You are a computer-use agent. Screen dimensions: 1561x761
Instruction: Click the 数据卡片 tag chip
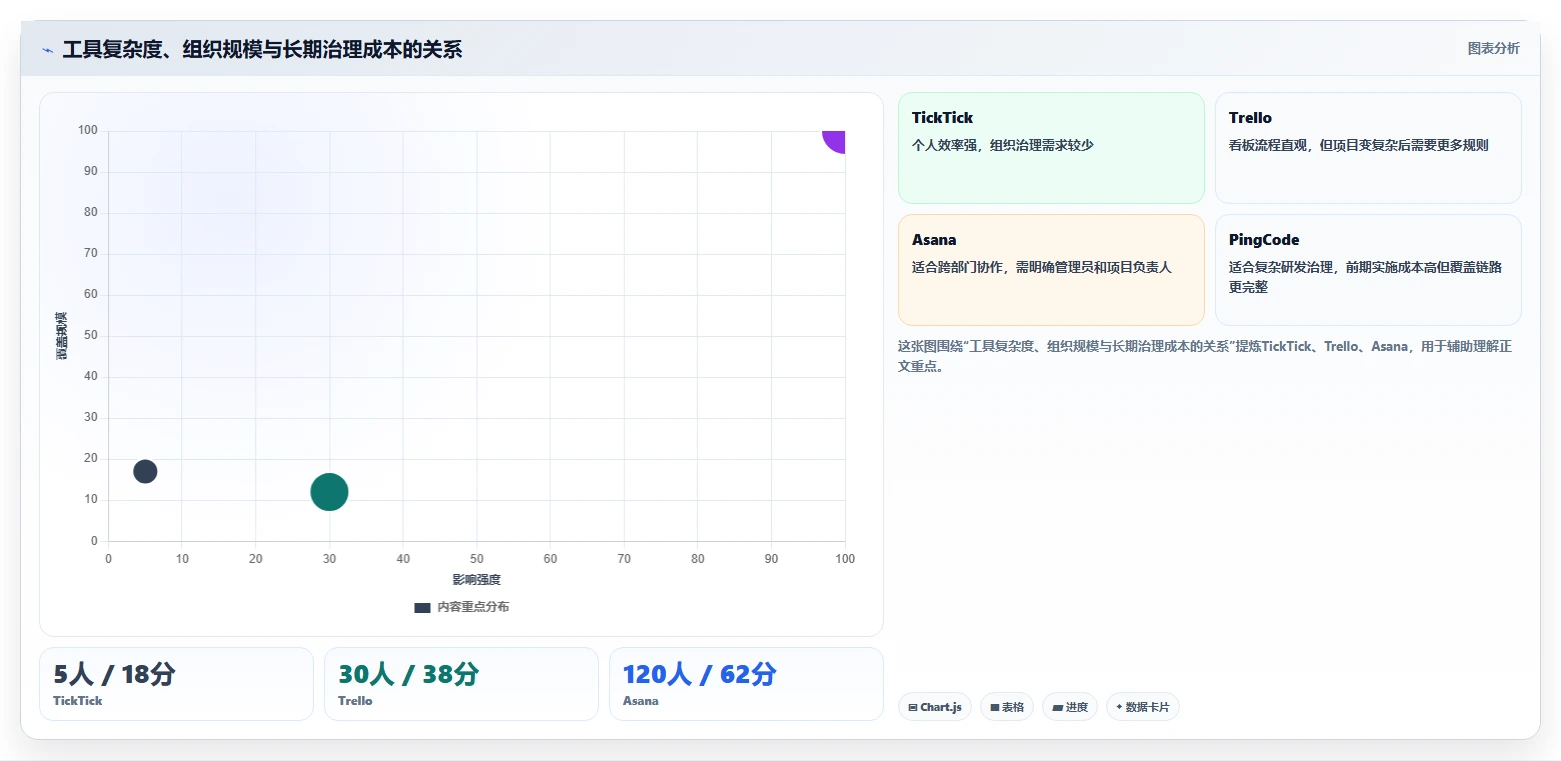click(1143, 707)
